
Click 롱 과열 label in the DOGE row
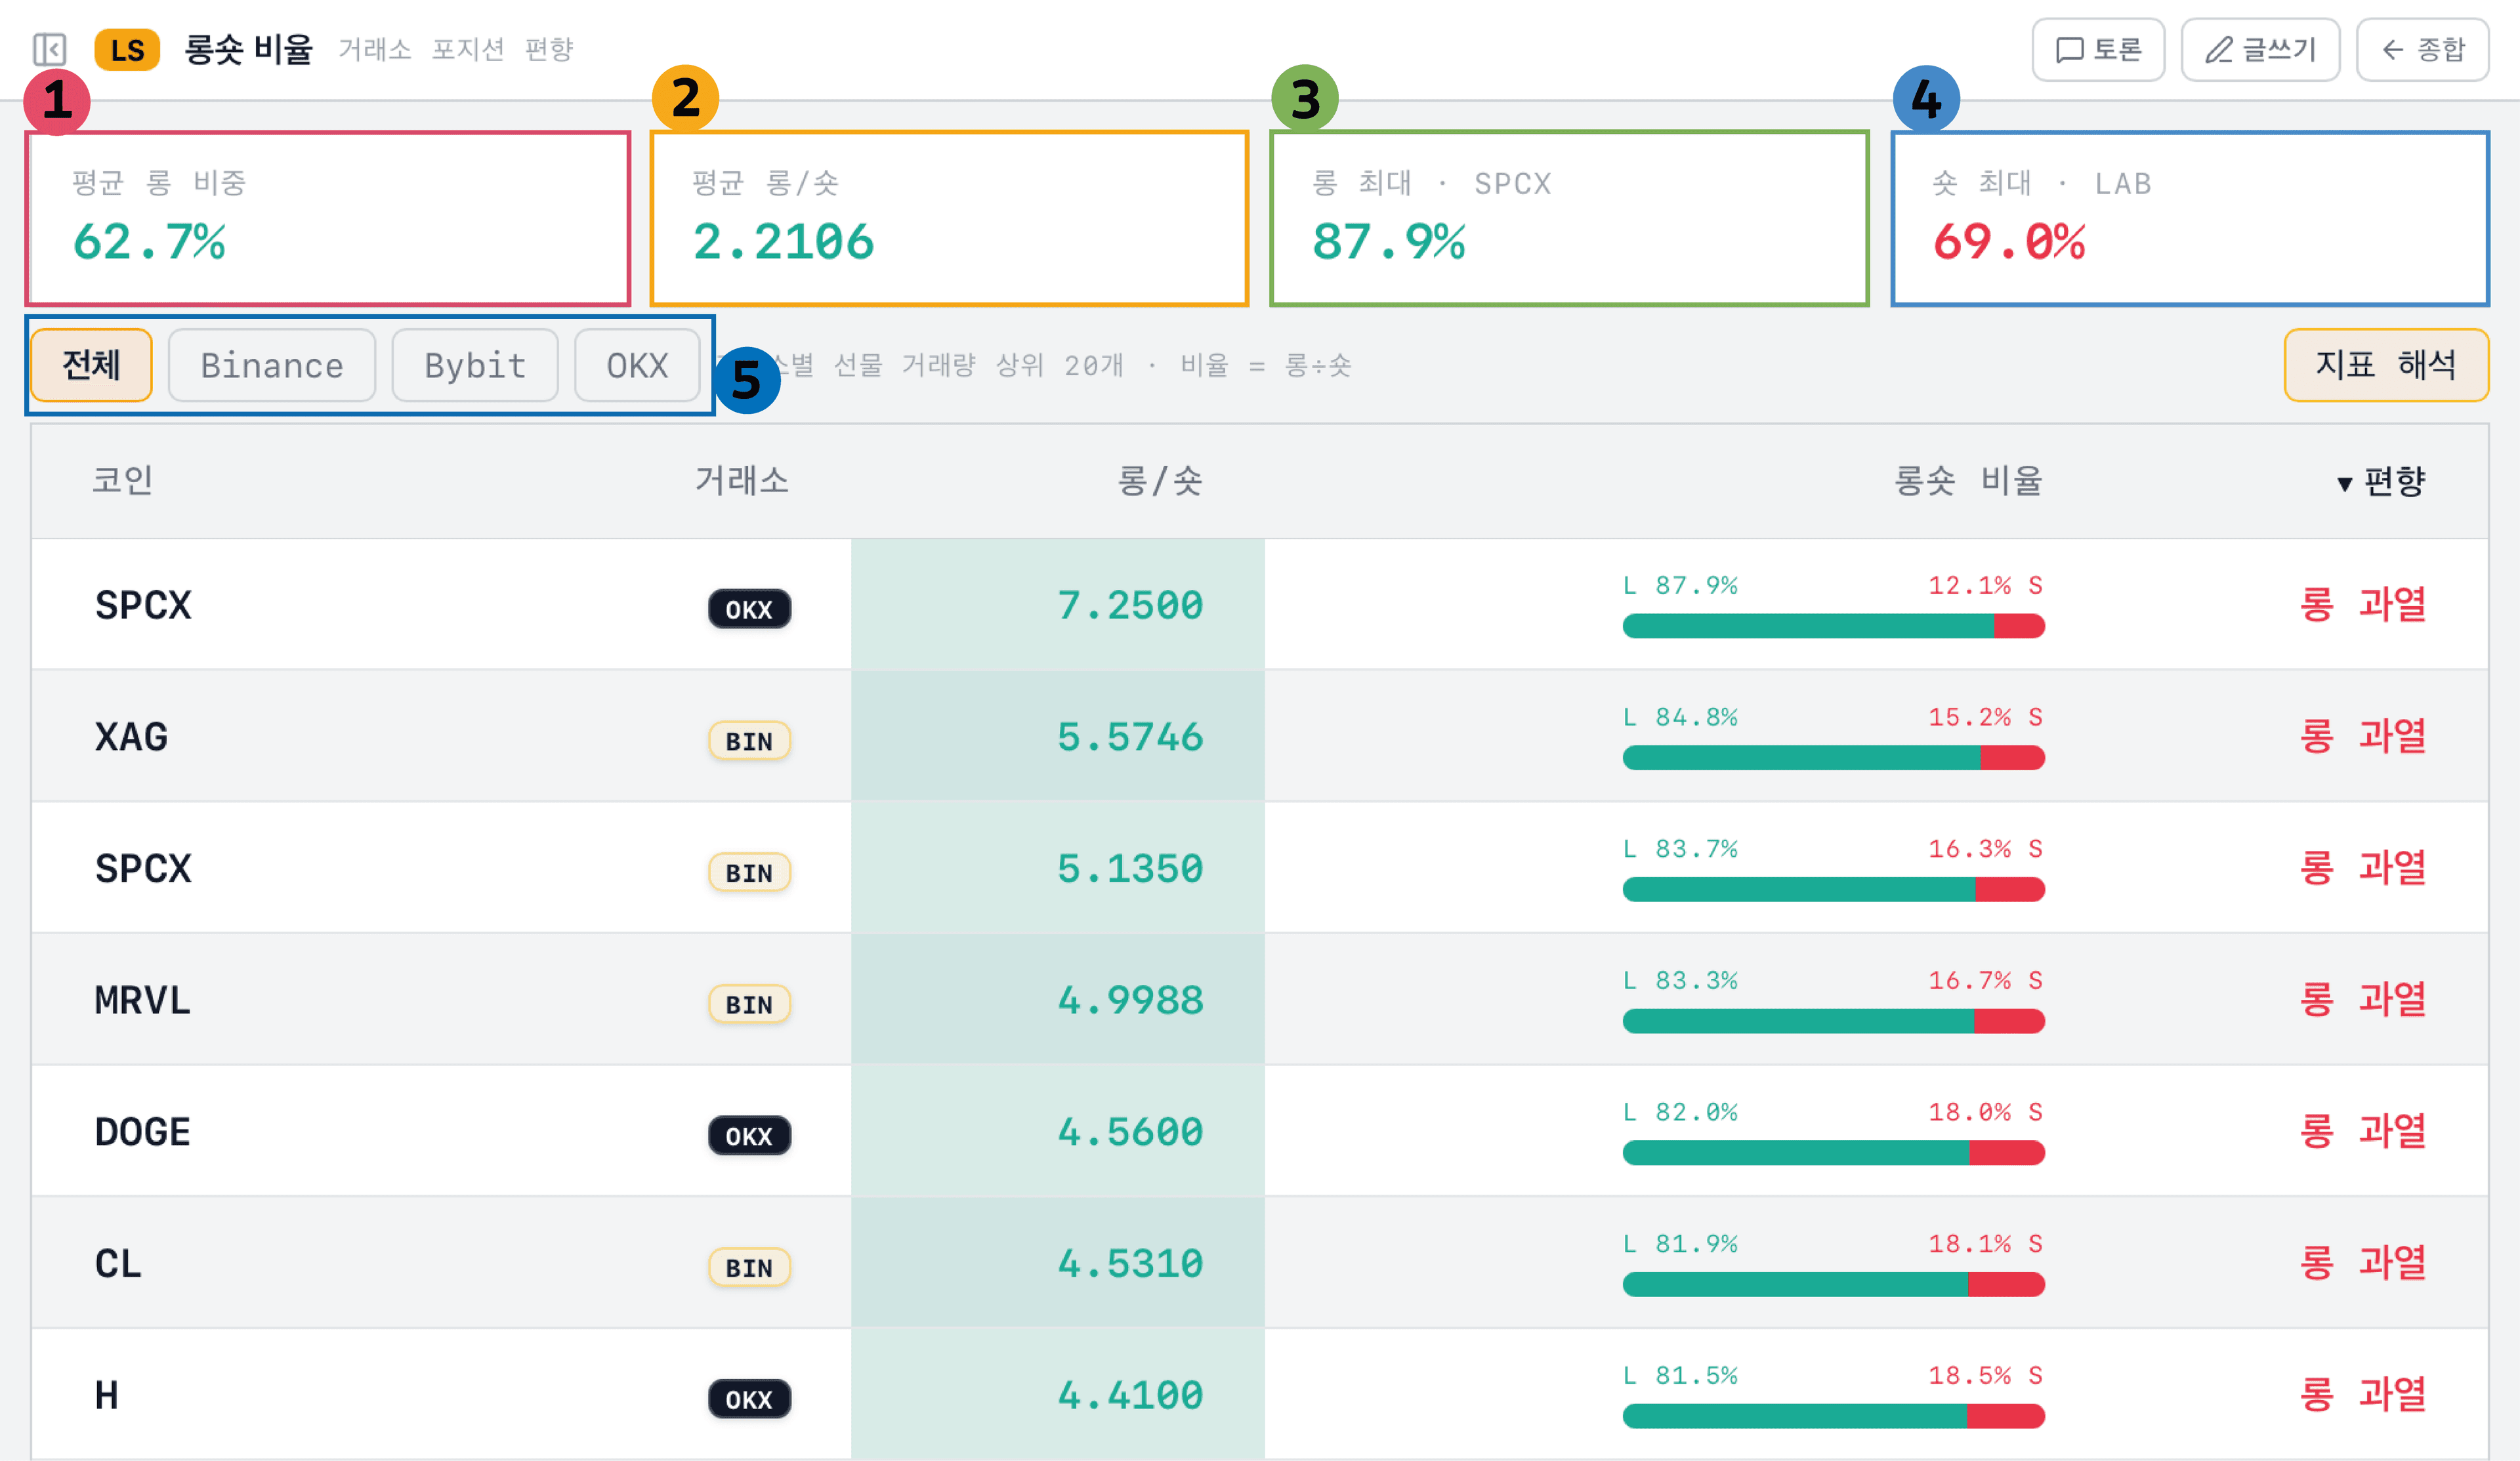pos(2363,1132)
